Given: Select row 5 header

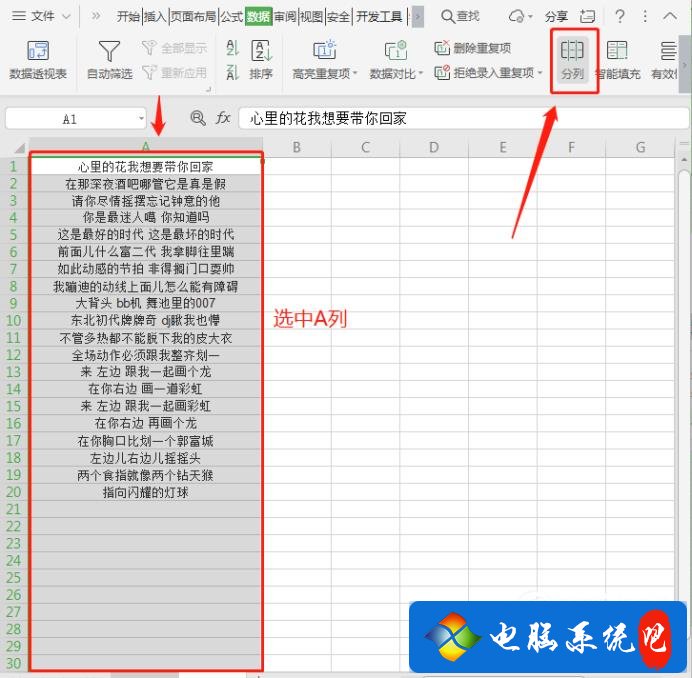Looking at the screenshot, I should (14, 235).
